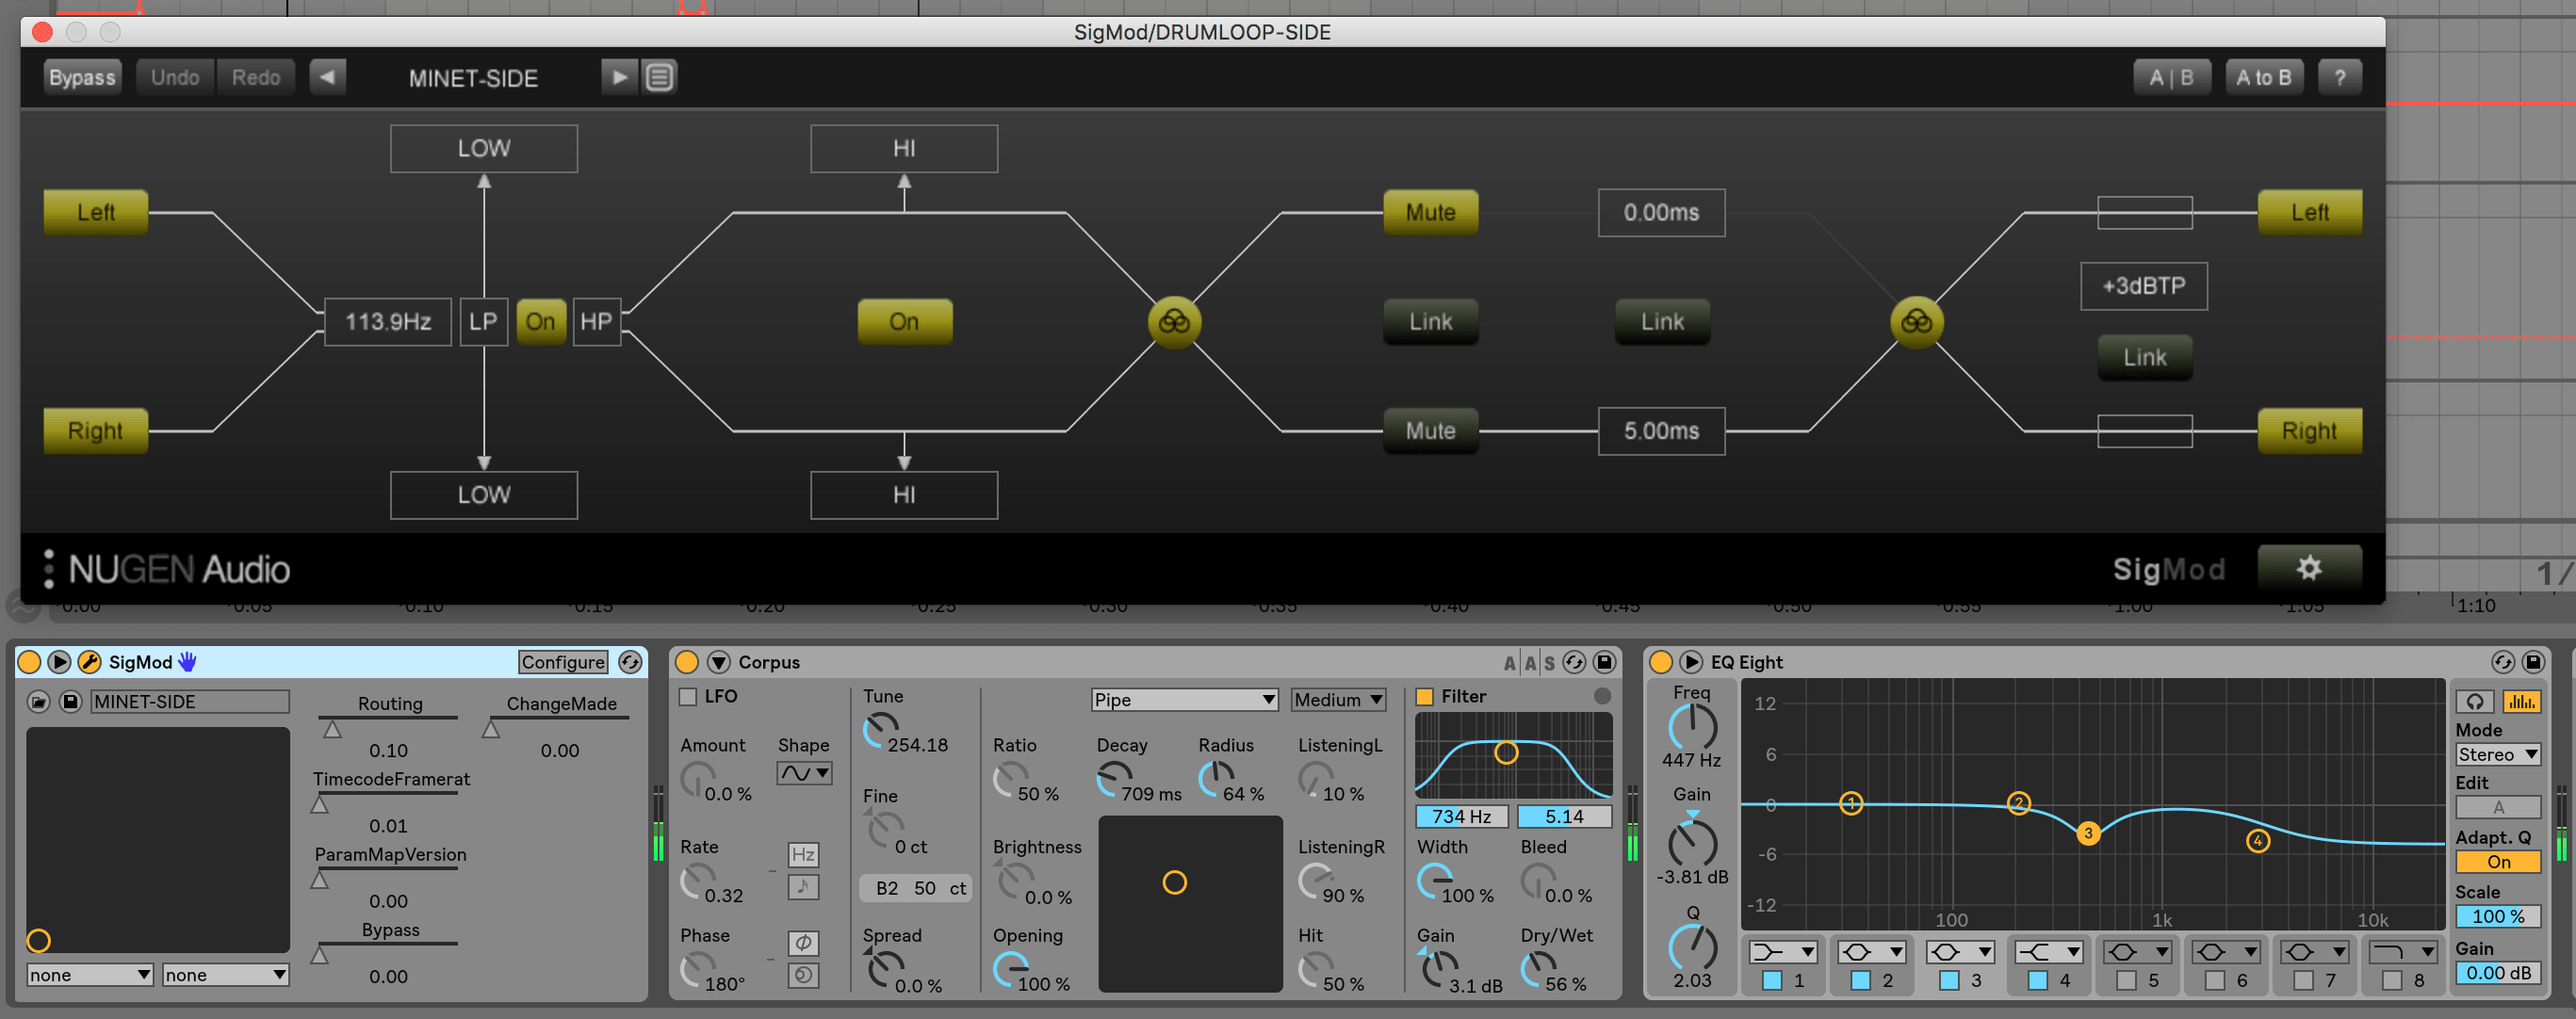Open the NUGEN Audio menu dots
2576x1019 pixels.
pos(48,568)
